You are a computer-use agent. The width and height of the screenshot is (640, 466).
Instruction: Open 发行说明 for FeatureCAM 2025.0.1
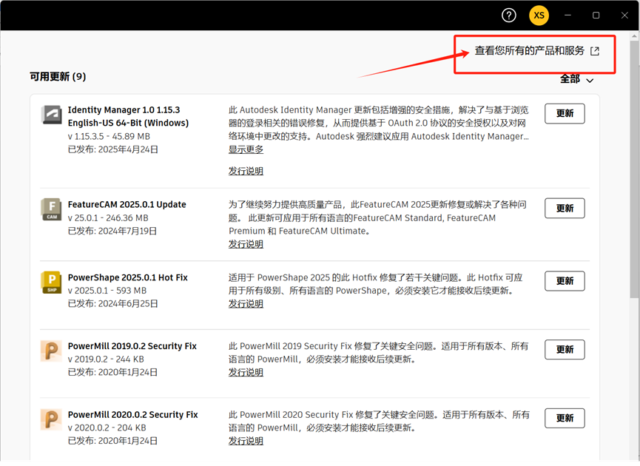coord(246,244)
